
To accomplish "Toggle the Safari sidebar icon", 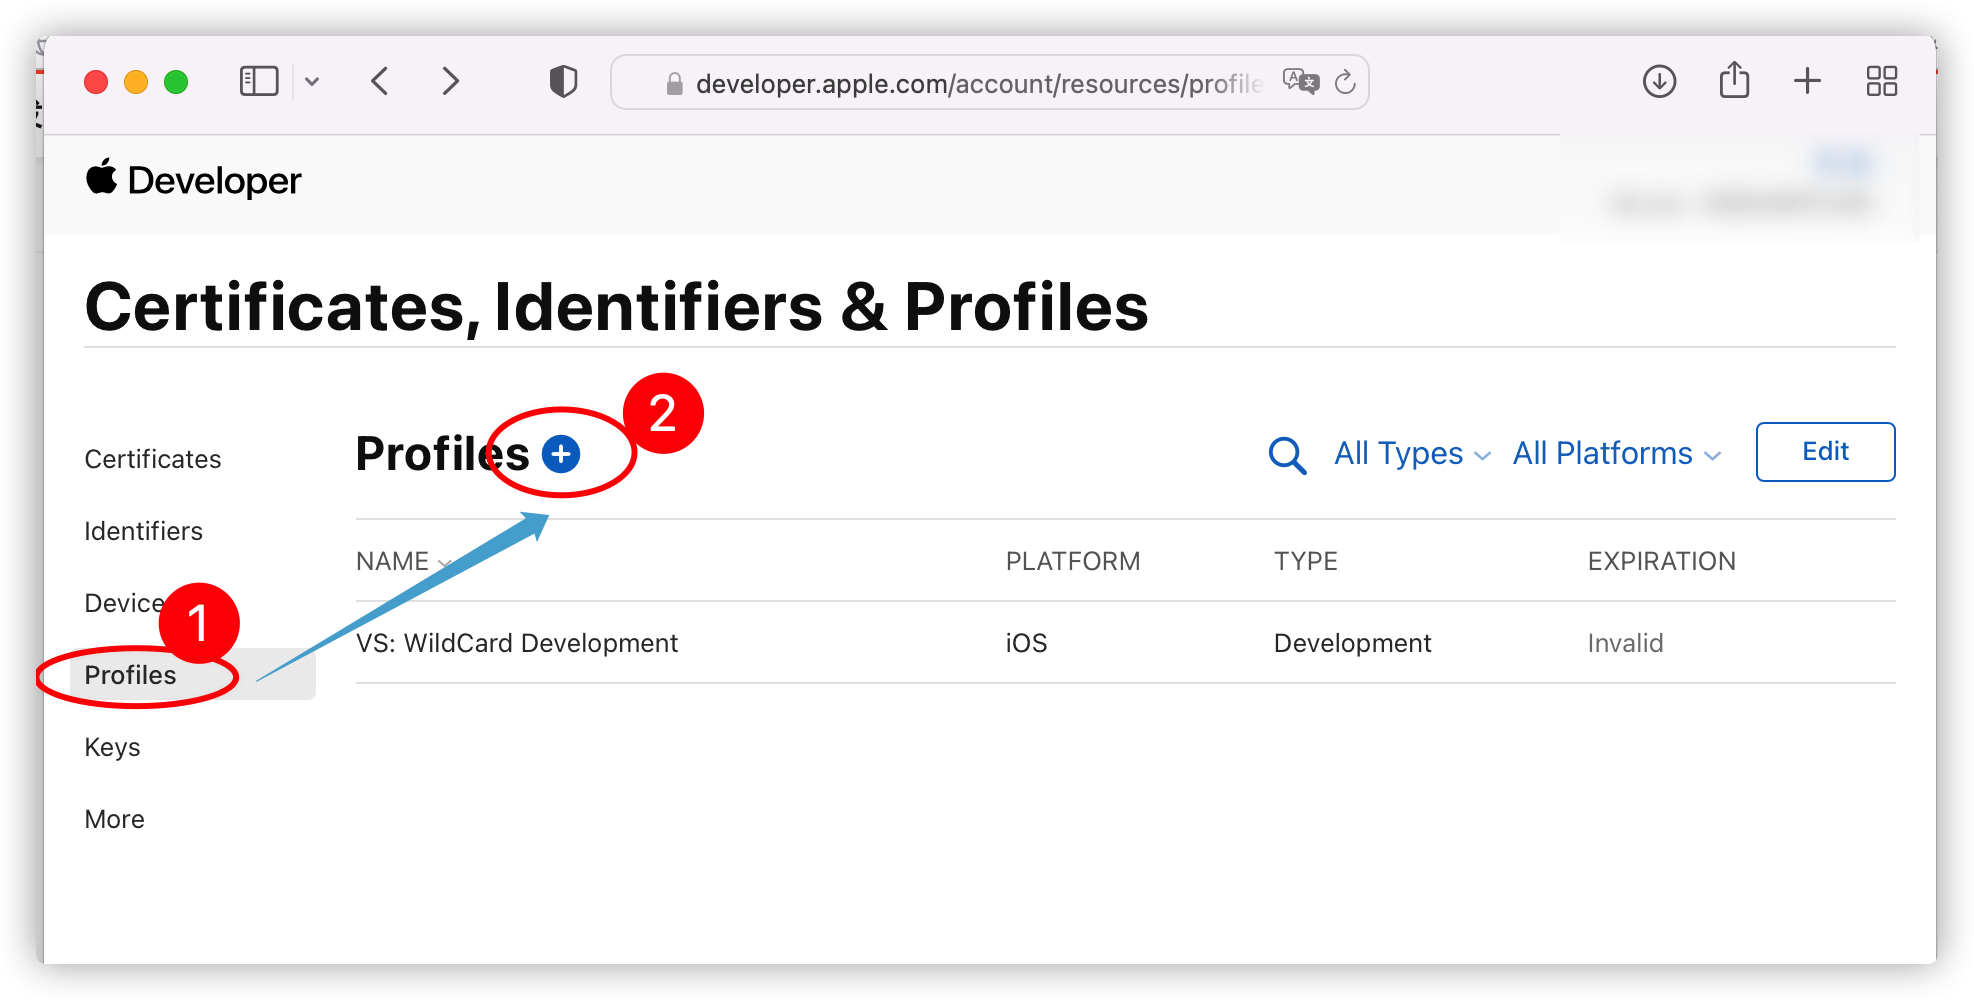I will [259, 81].
